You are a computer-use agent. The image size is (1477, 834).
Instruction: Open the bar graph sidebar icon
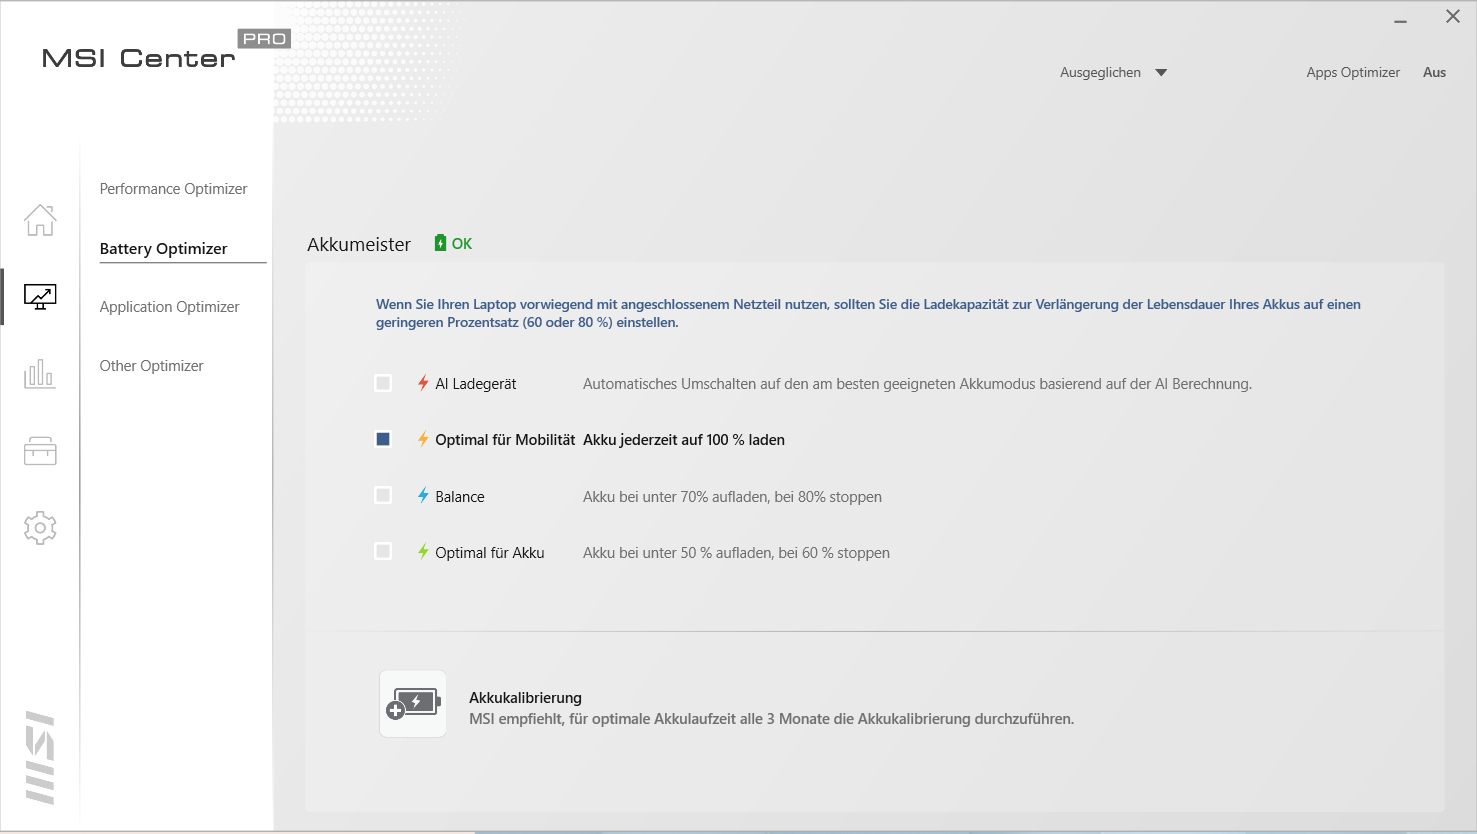[x=40, y=374]
